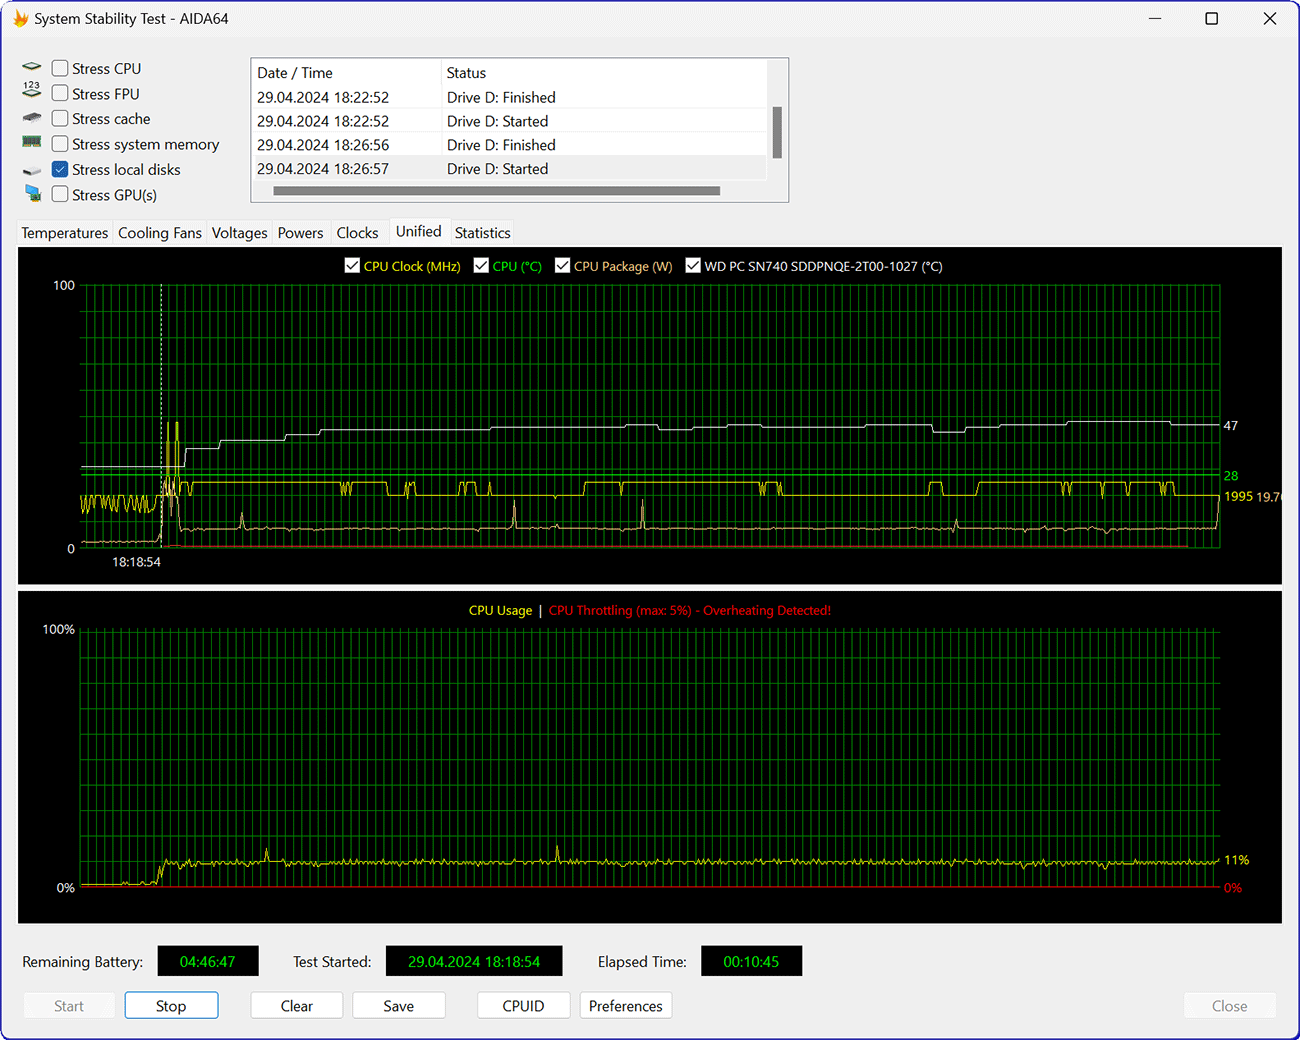Click the AIDA64 flame icon in title bar
The width and height of the screenshot is (1300, 1040).
click(20, 18)
